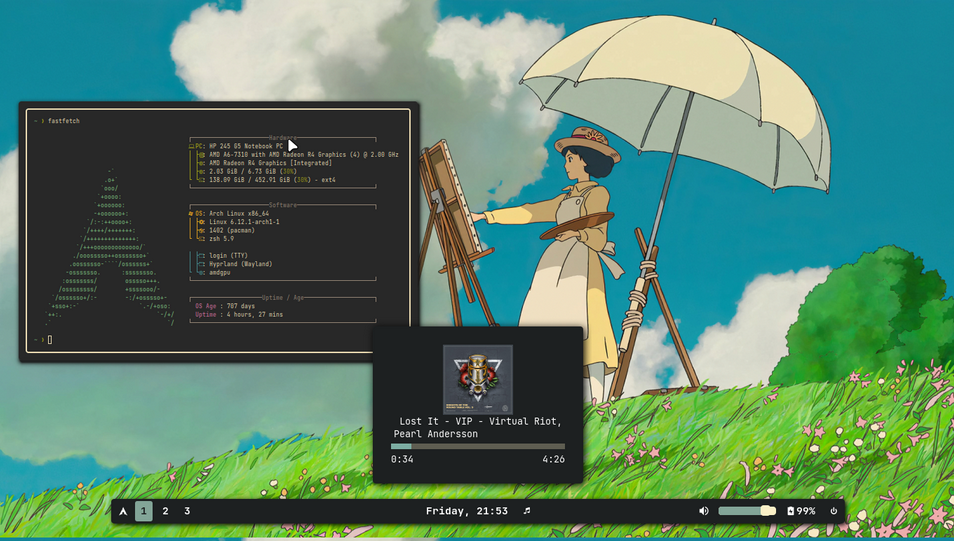Select the login (TTY) line
This screenshot has width=954, height=541.
(x=223, y=256)
